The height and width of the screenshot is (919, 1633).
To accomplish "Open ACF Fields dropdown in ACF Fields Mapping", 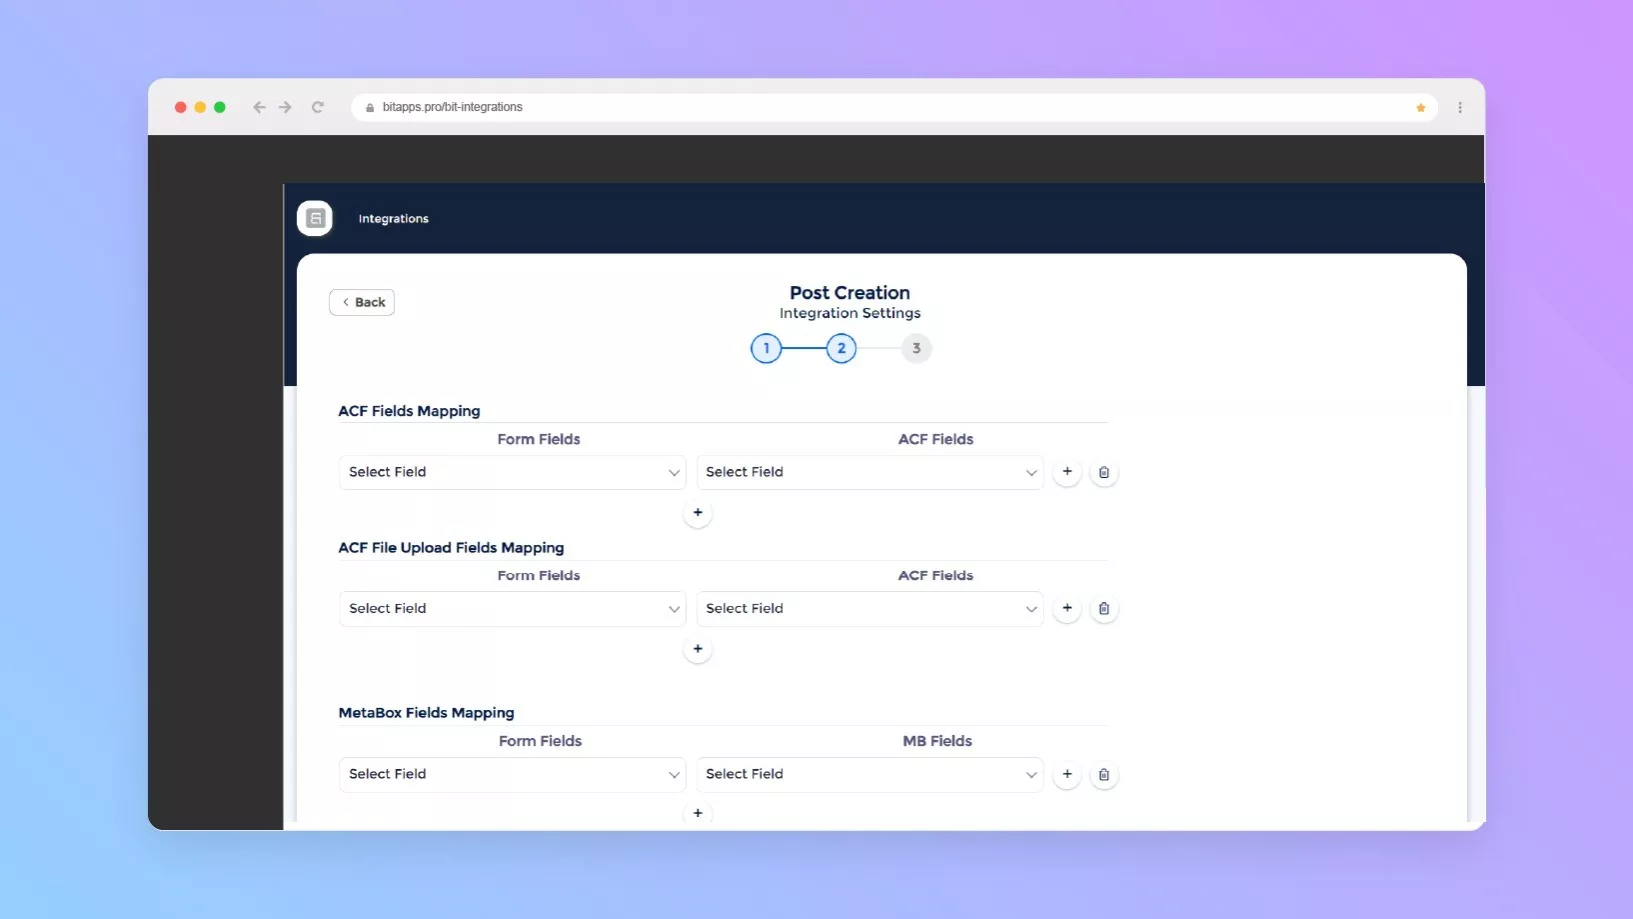I will coord(869,472).
